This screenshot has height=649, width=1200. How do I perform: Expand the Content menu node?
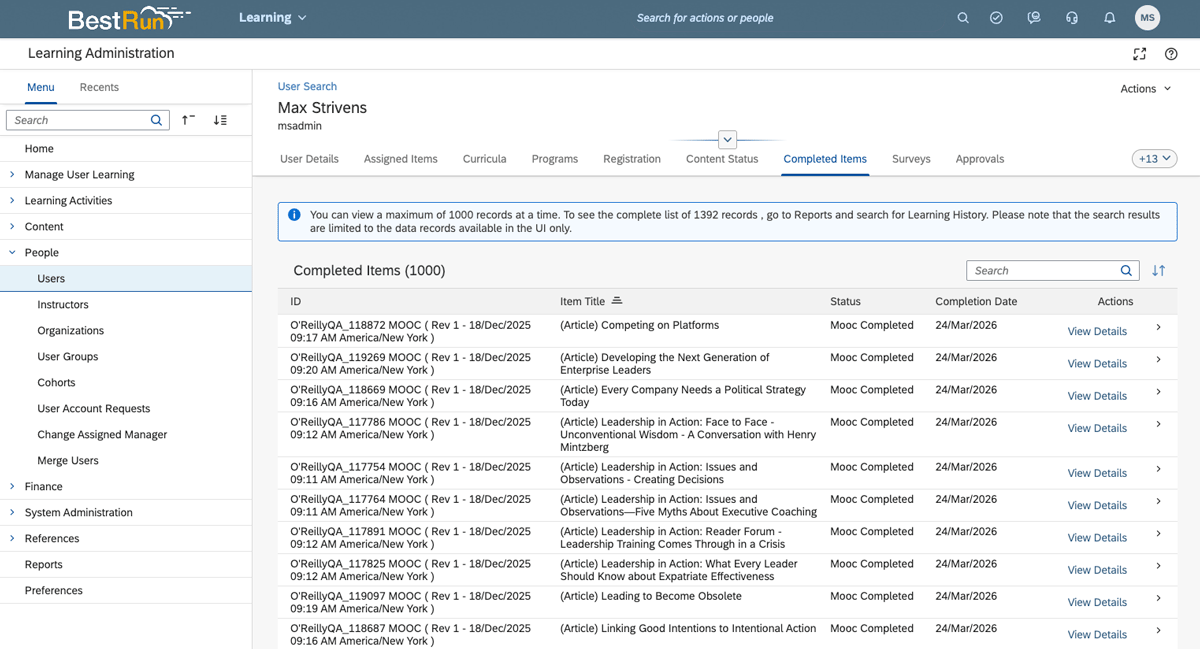tap(12, 226)
